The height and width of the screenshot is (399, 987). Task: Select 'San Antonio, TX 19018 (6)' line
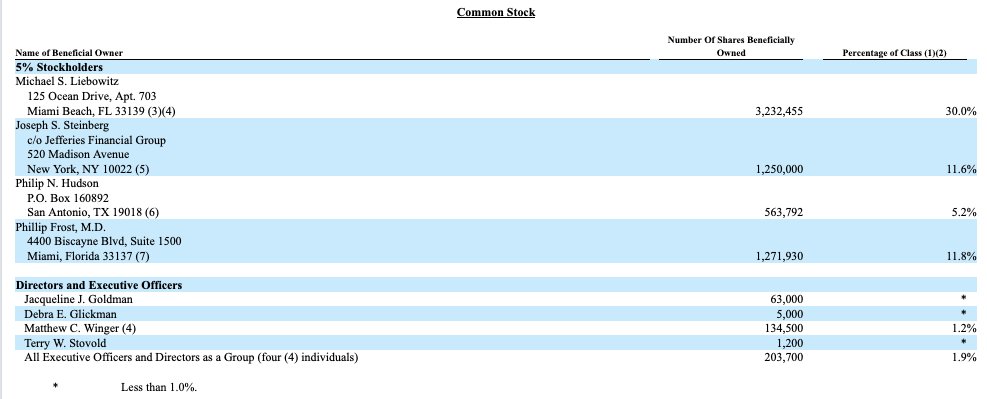click(93, 212)
